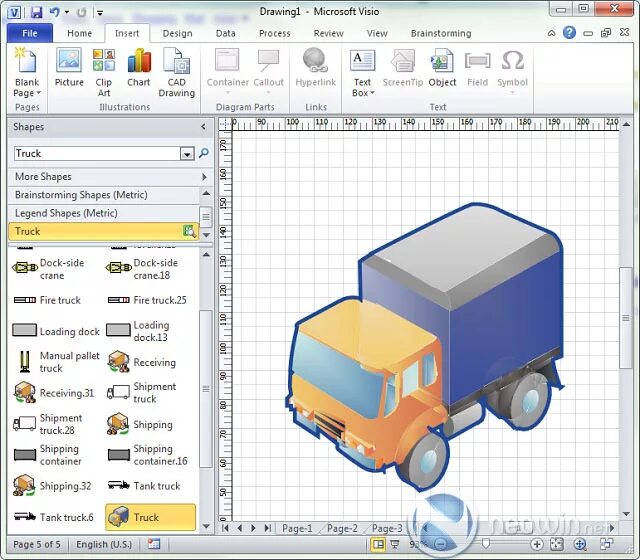
Task: Click the ScreenTip button
Action: (x=402, y=67)
